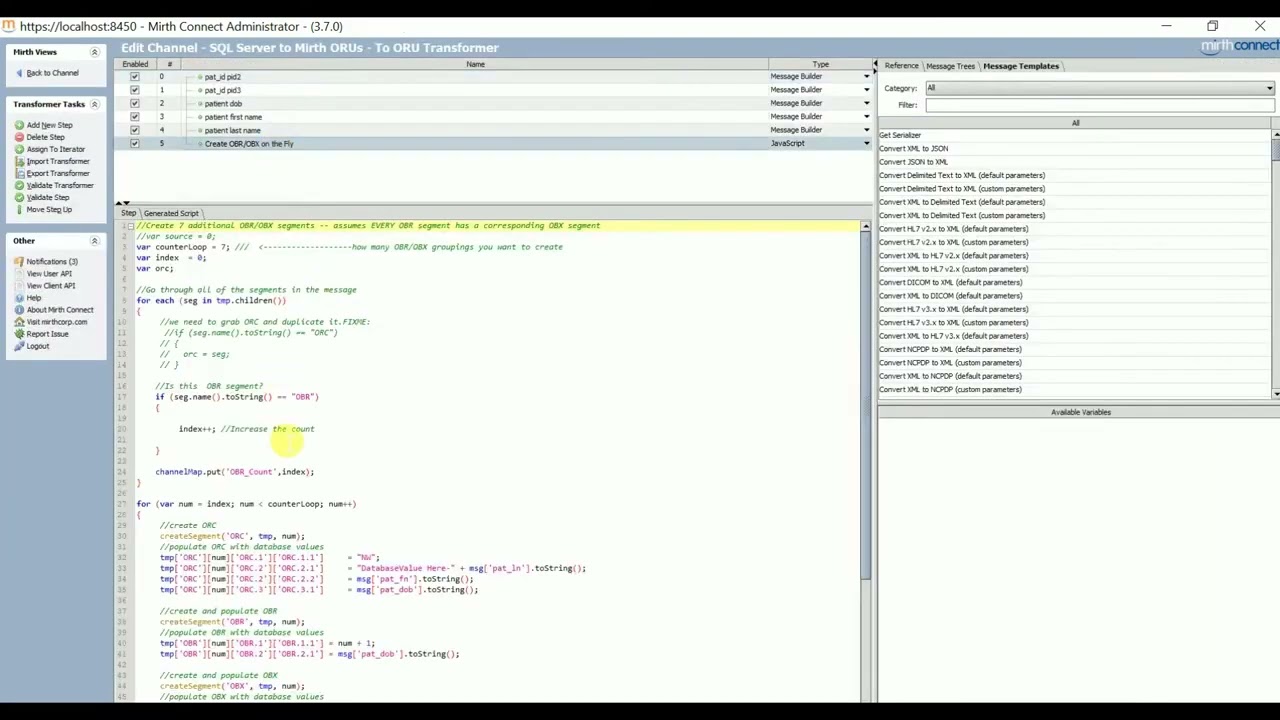Open Type dropdown for patient last name row

(x=867, y=130)
